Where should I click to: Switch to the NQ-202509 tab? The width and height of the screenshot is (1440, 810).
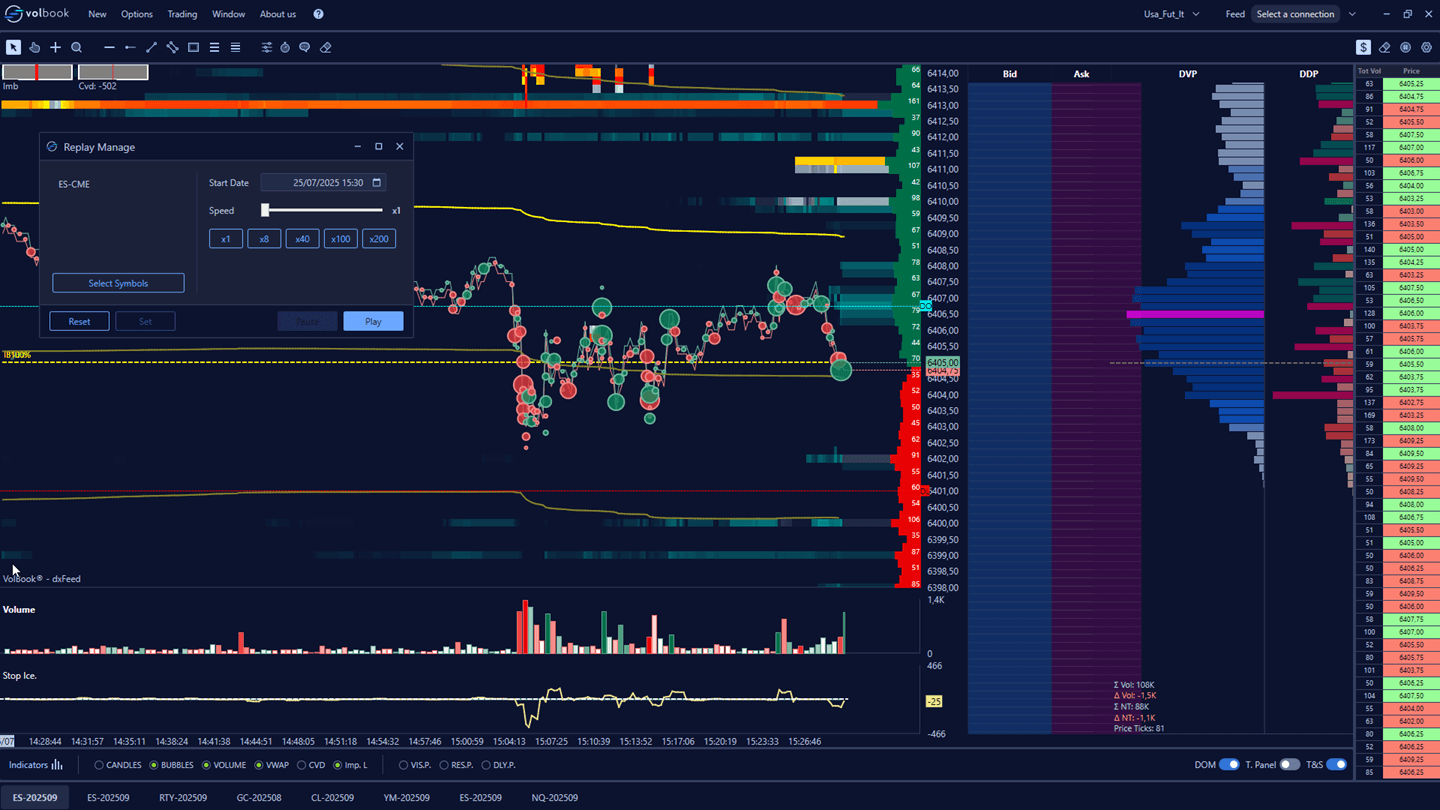pos(554,798)
